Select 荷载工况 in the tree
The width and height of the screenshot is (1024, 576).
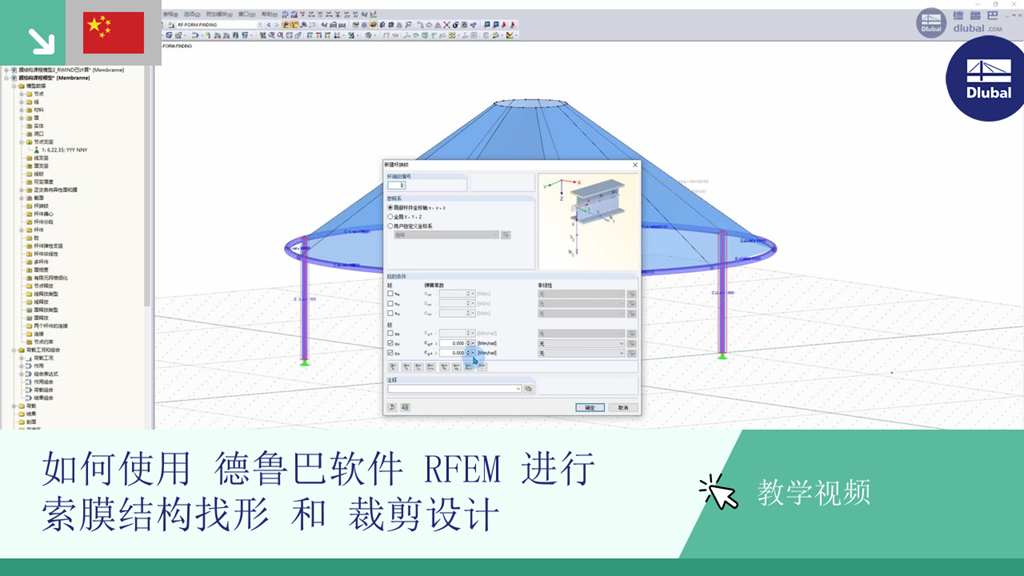tap(44, 358)
